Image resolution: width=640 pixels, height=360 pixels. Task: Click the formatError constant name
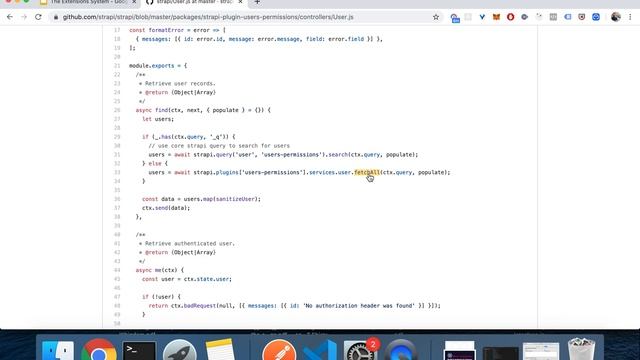166,30
